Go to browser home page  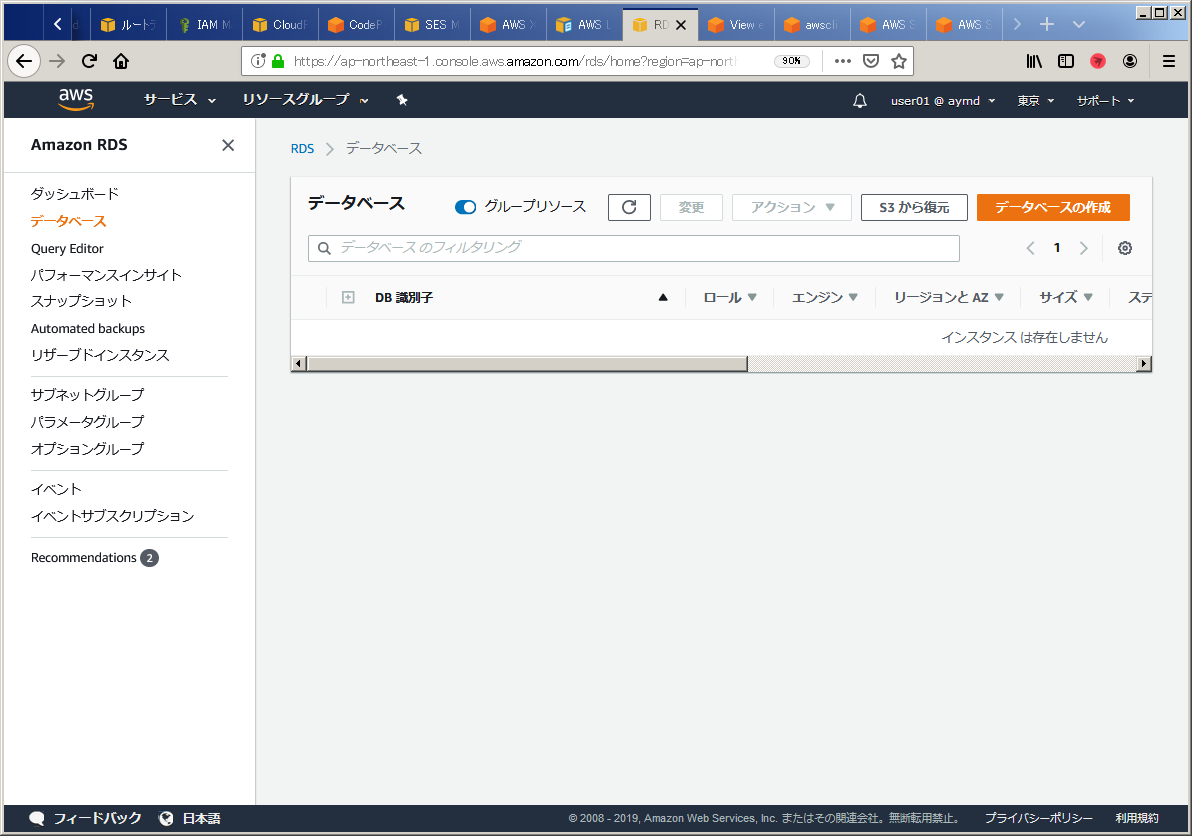coord(121,61)
